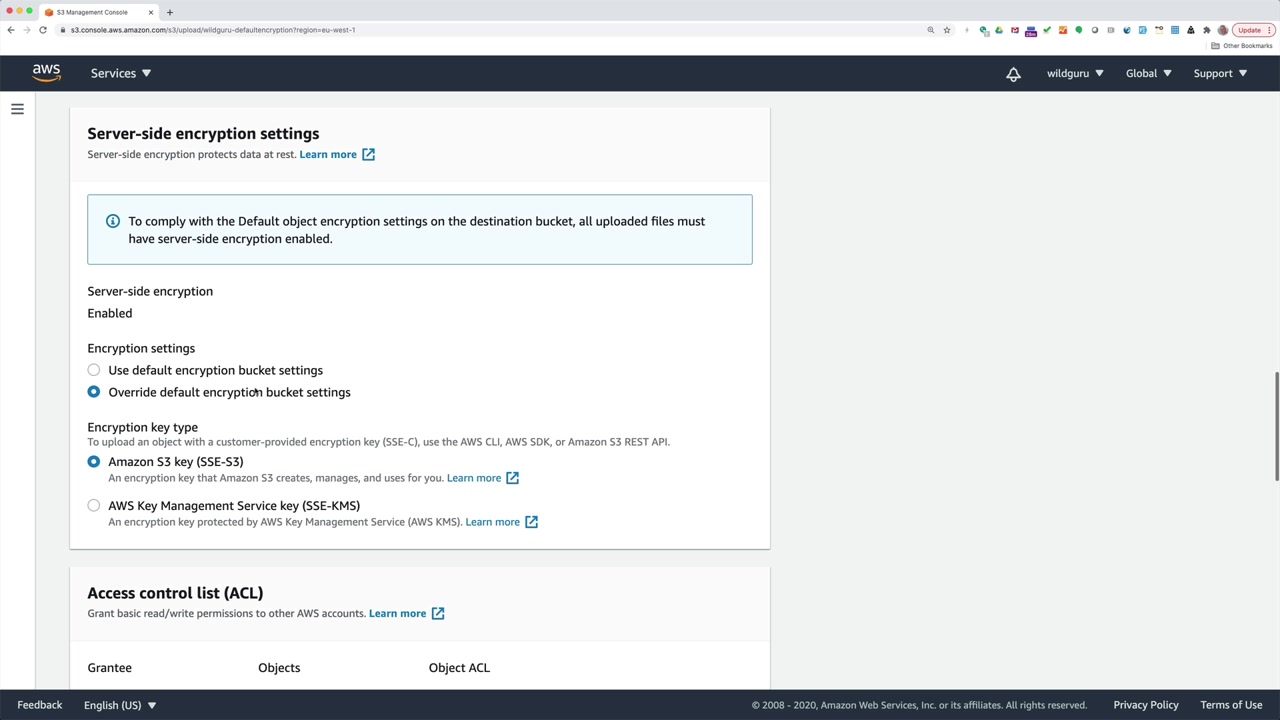Image resolution: width=1280 pixels, height=720 pixels.
Task: Click the info icon in the encryption notice
Action: pyautogui.click(x=113, y=221)
